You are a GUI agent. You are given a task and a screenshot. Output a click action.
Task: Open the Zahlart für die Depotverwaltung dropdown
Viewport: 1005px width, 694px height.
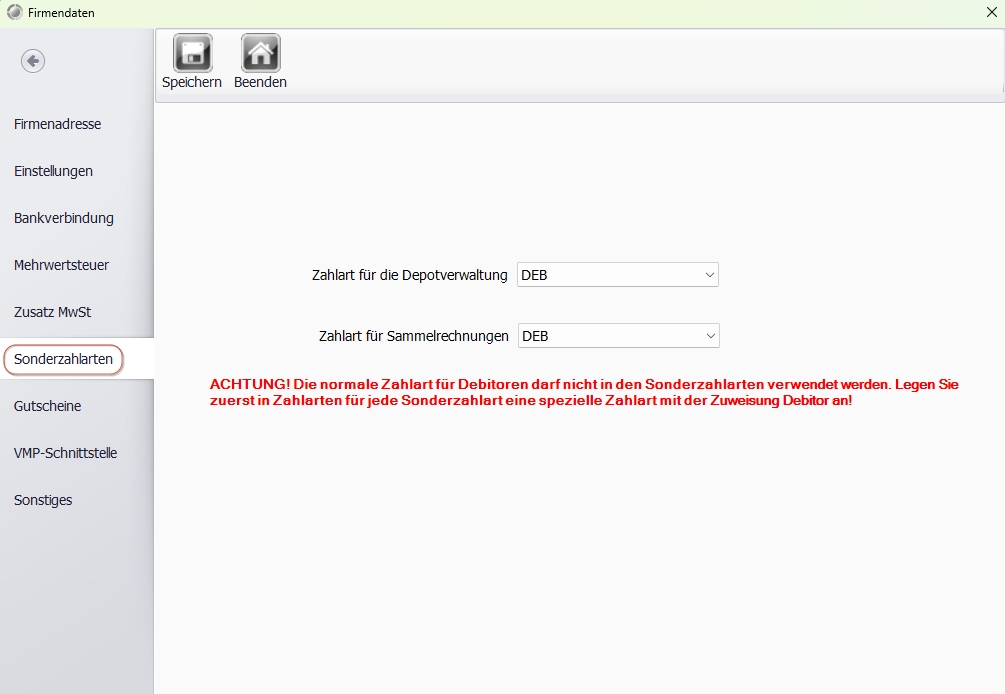pos(708,274)
